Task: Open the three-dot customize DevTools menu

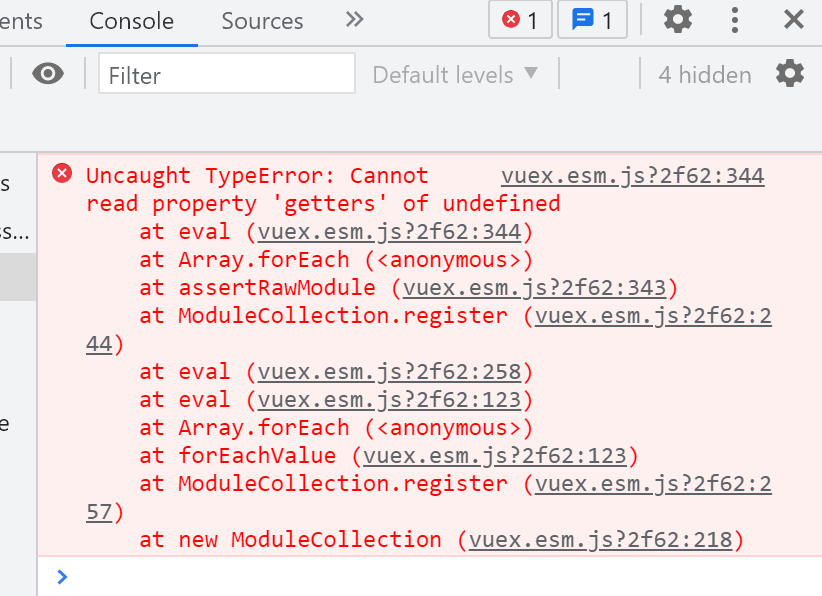Action: (734, 20)
